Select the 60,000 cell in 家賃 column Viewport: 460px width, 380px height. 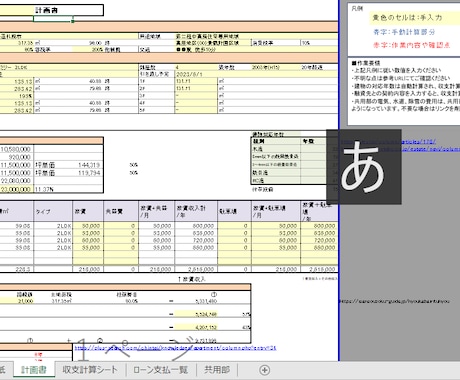pyautogui.click(x=88, y=240)
